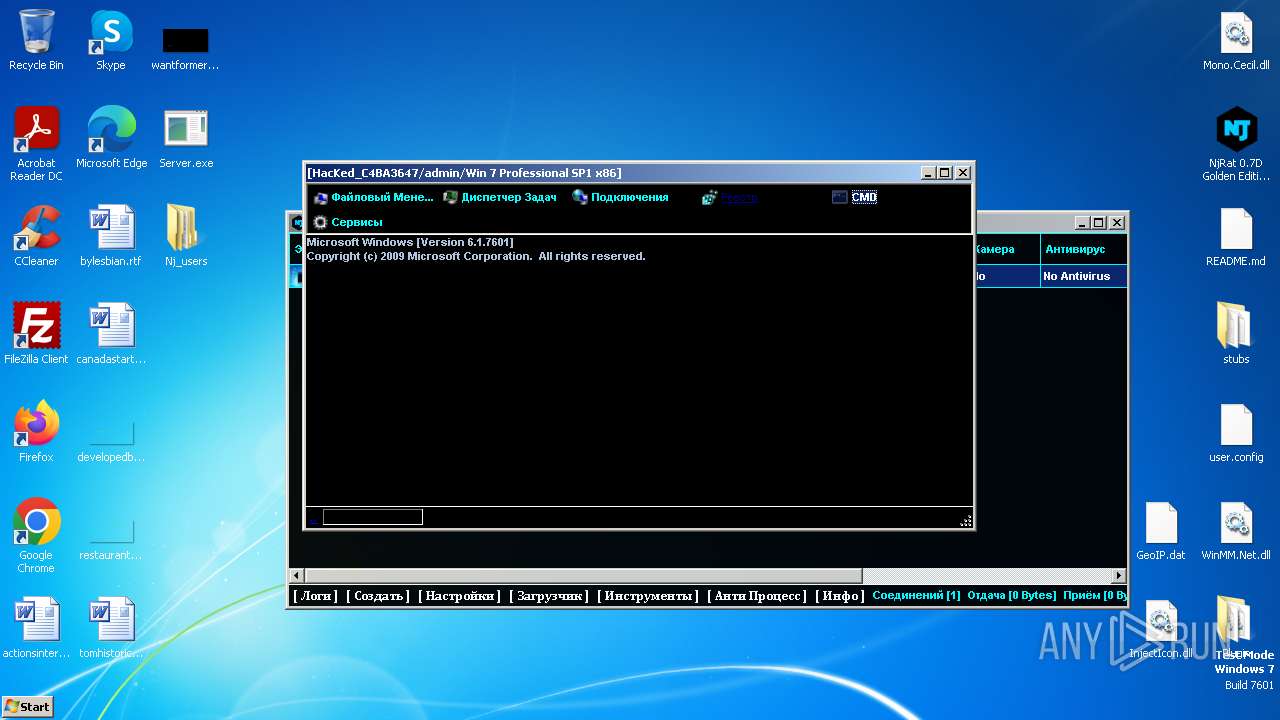Select the developedb desktop file
The width and height of the screenshot is (1280, 720).
(x=111, y=440)
